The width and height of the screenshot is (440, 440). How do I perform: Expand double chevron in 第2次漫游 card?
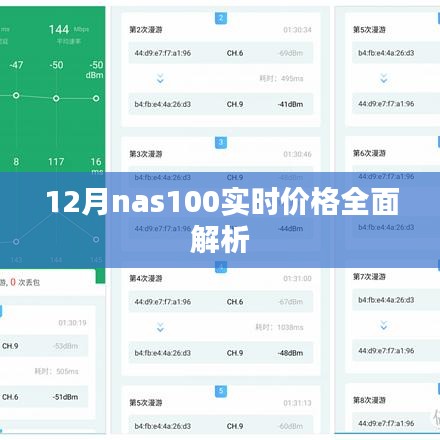point(160,79)
